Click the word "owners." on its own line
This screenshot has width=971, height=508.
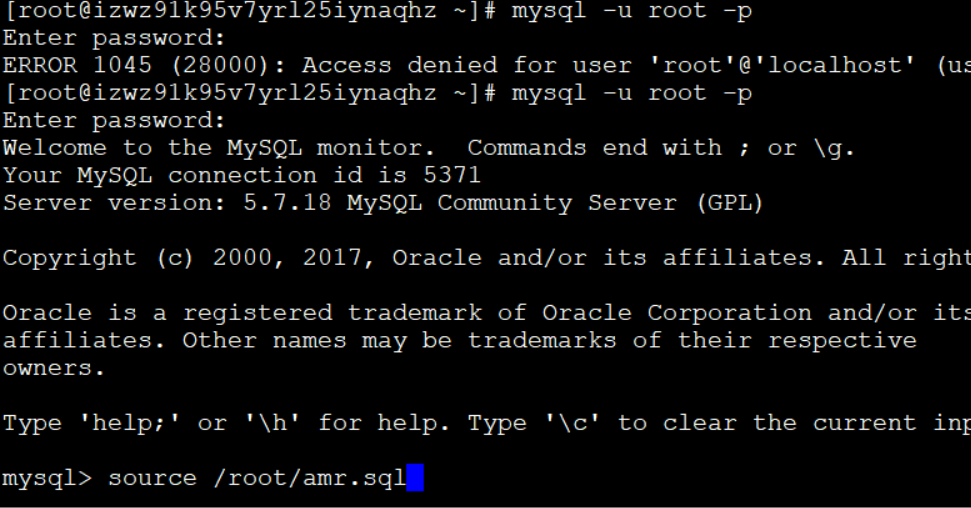pos(54,368)
